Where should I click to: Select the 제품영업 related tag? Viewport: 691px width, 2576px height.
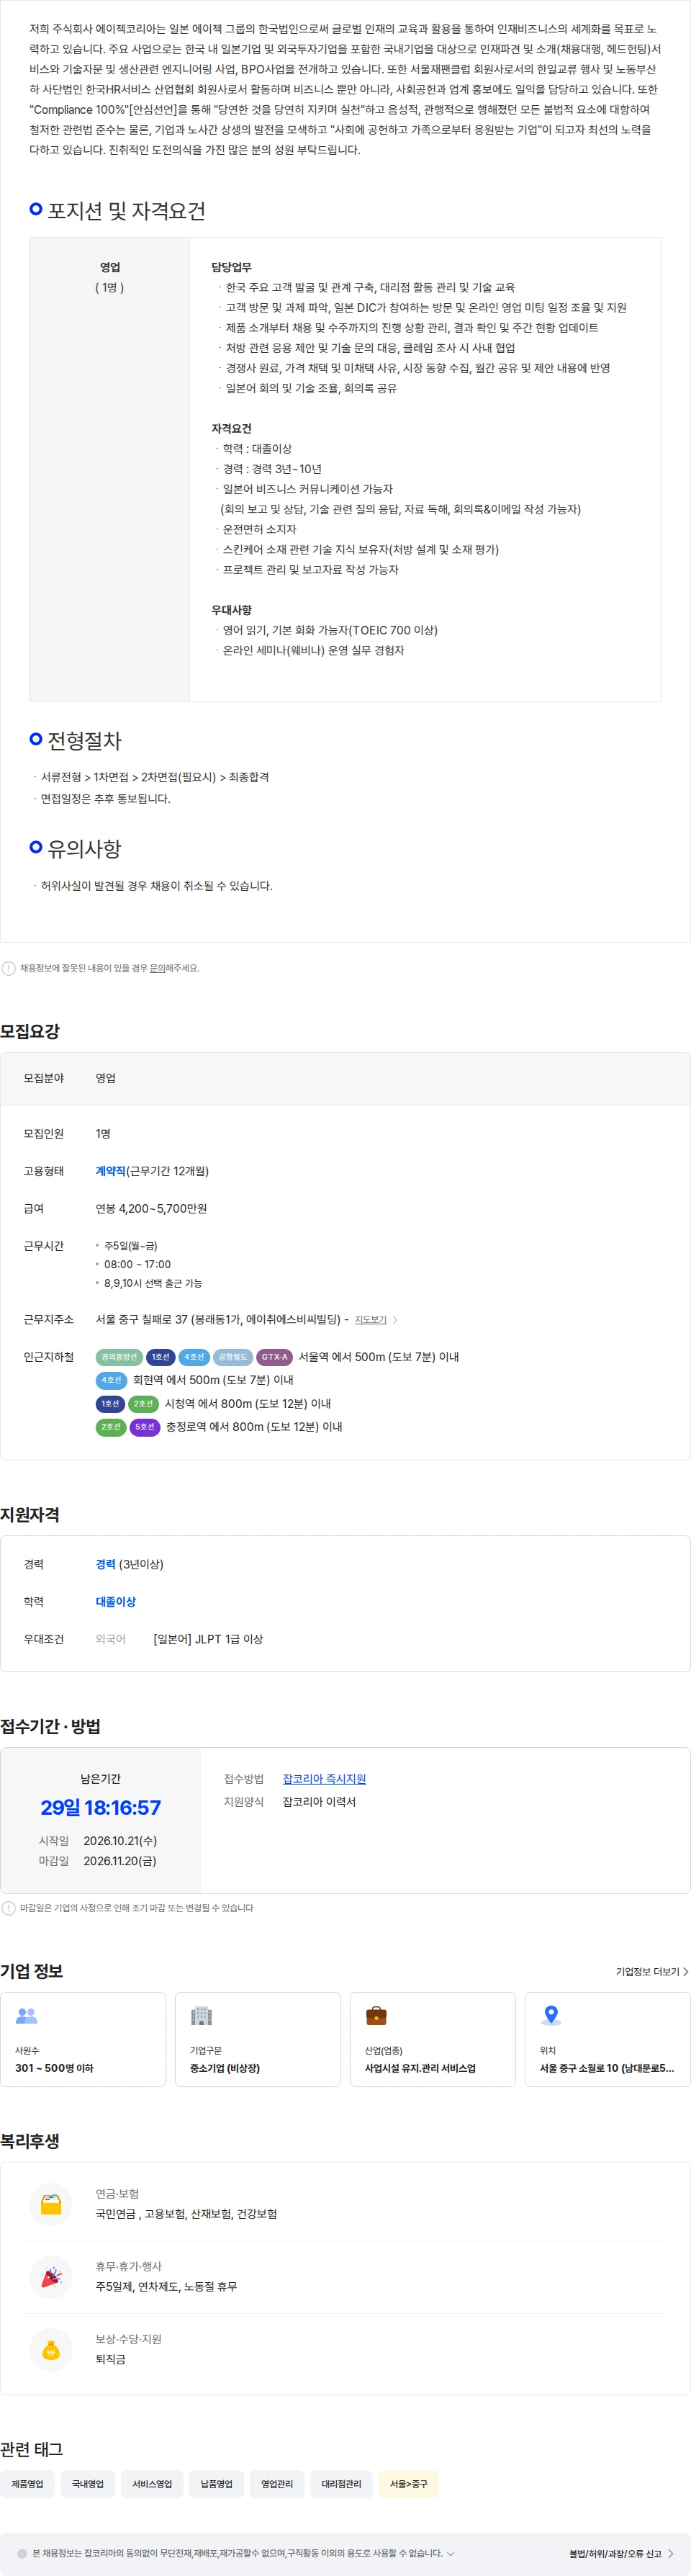point(27,2484)
